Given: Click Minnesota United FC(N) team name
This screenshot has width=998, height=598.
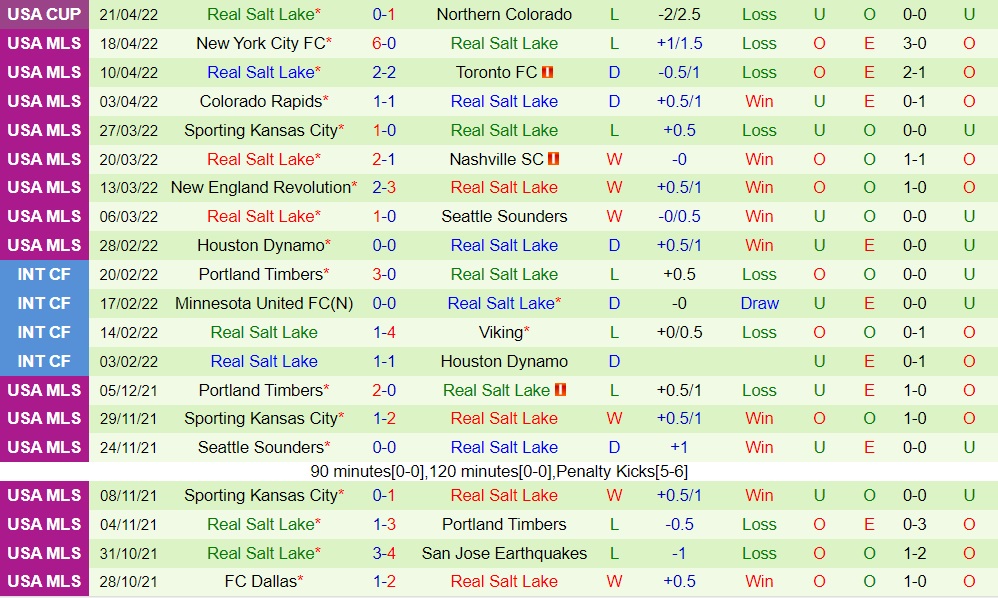Looking at the screenshot, I should point(264,304).
